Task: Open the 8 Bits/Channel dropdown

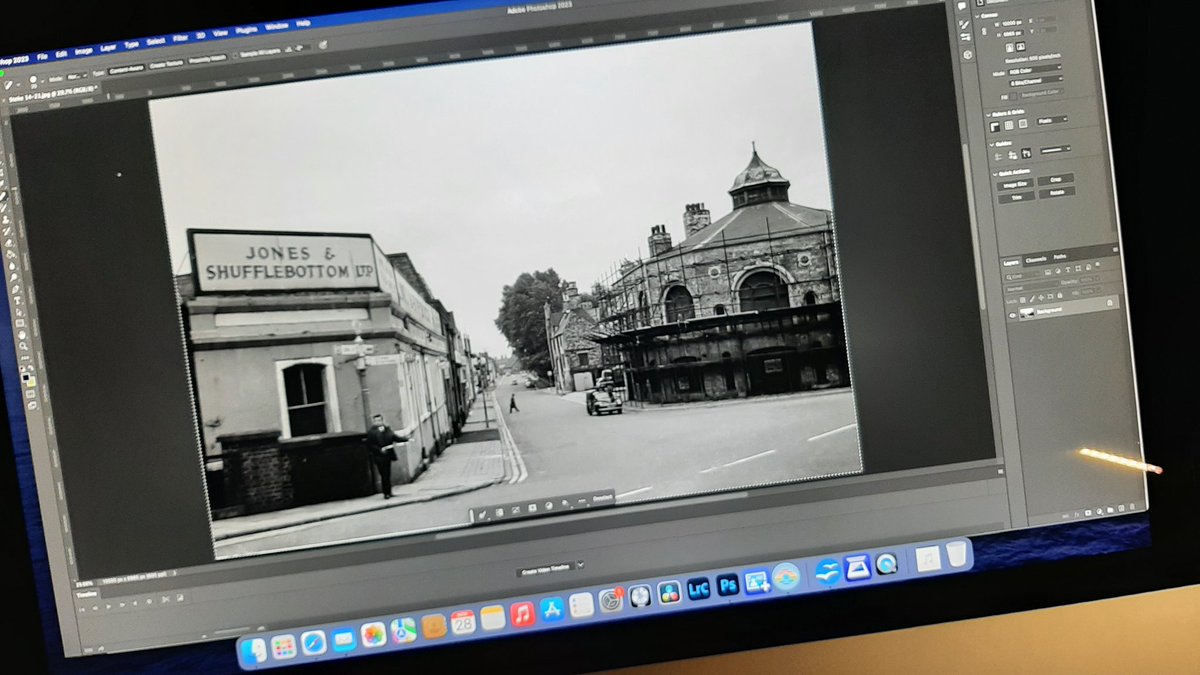Action: [1035, 81]
